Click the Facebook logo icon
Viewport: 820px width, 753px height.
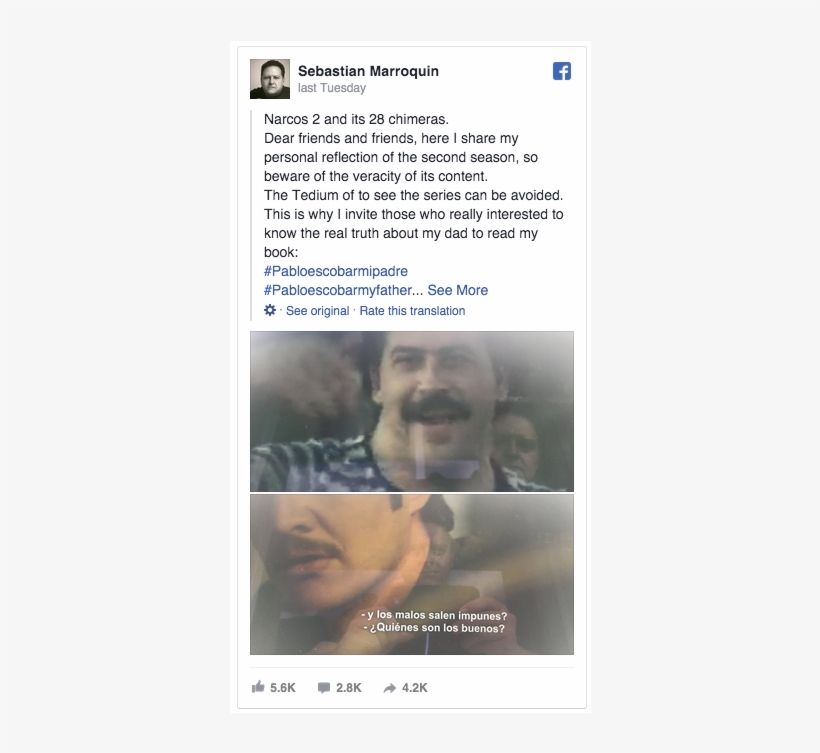pos(561,71)
